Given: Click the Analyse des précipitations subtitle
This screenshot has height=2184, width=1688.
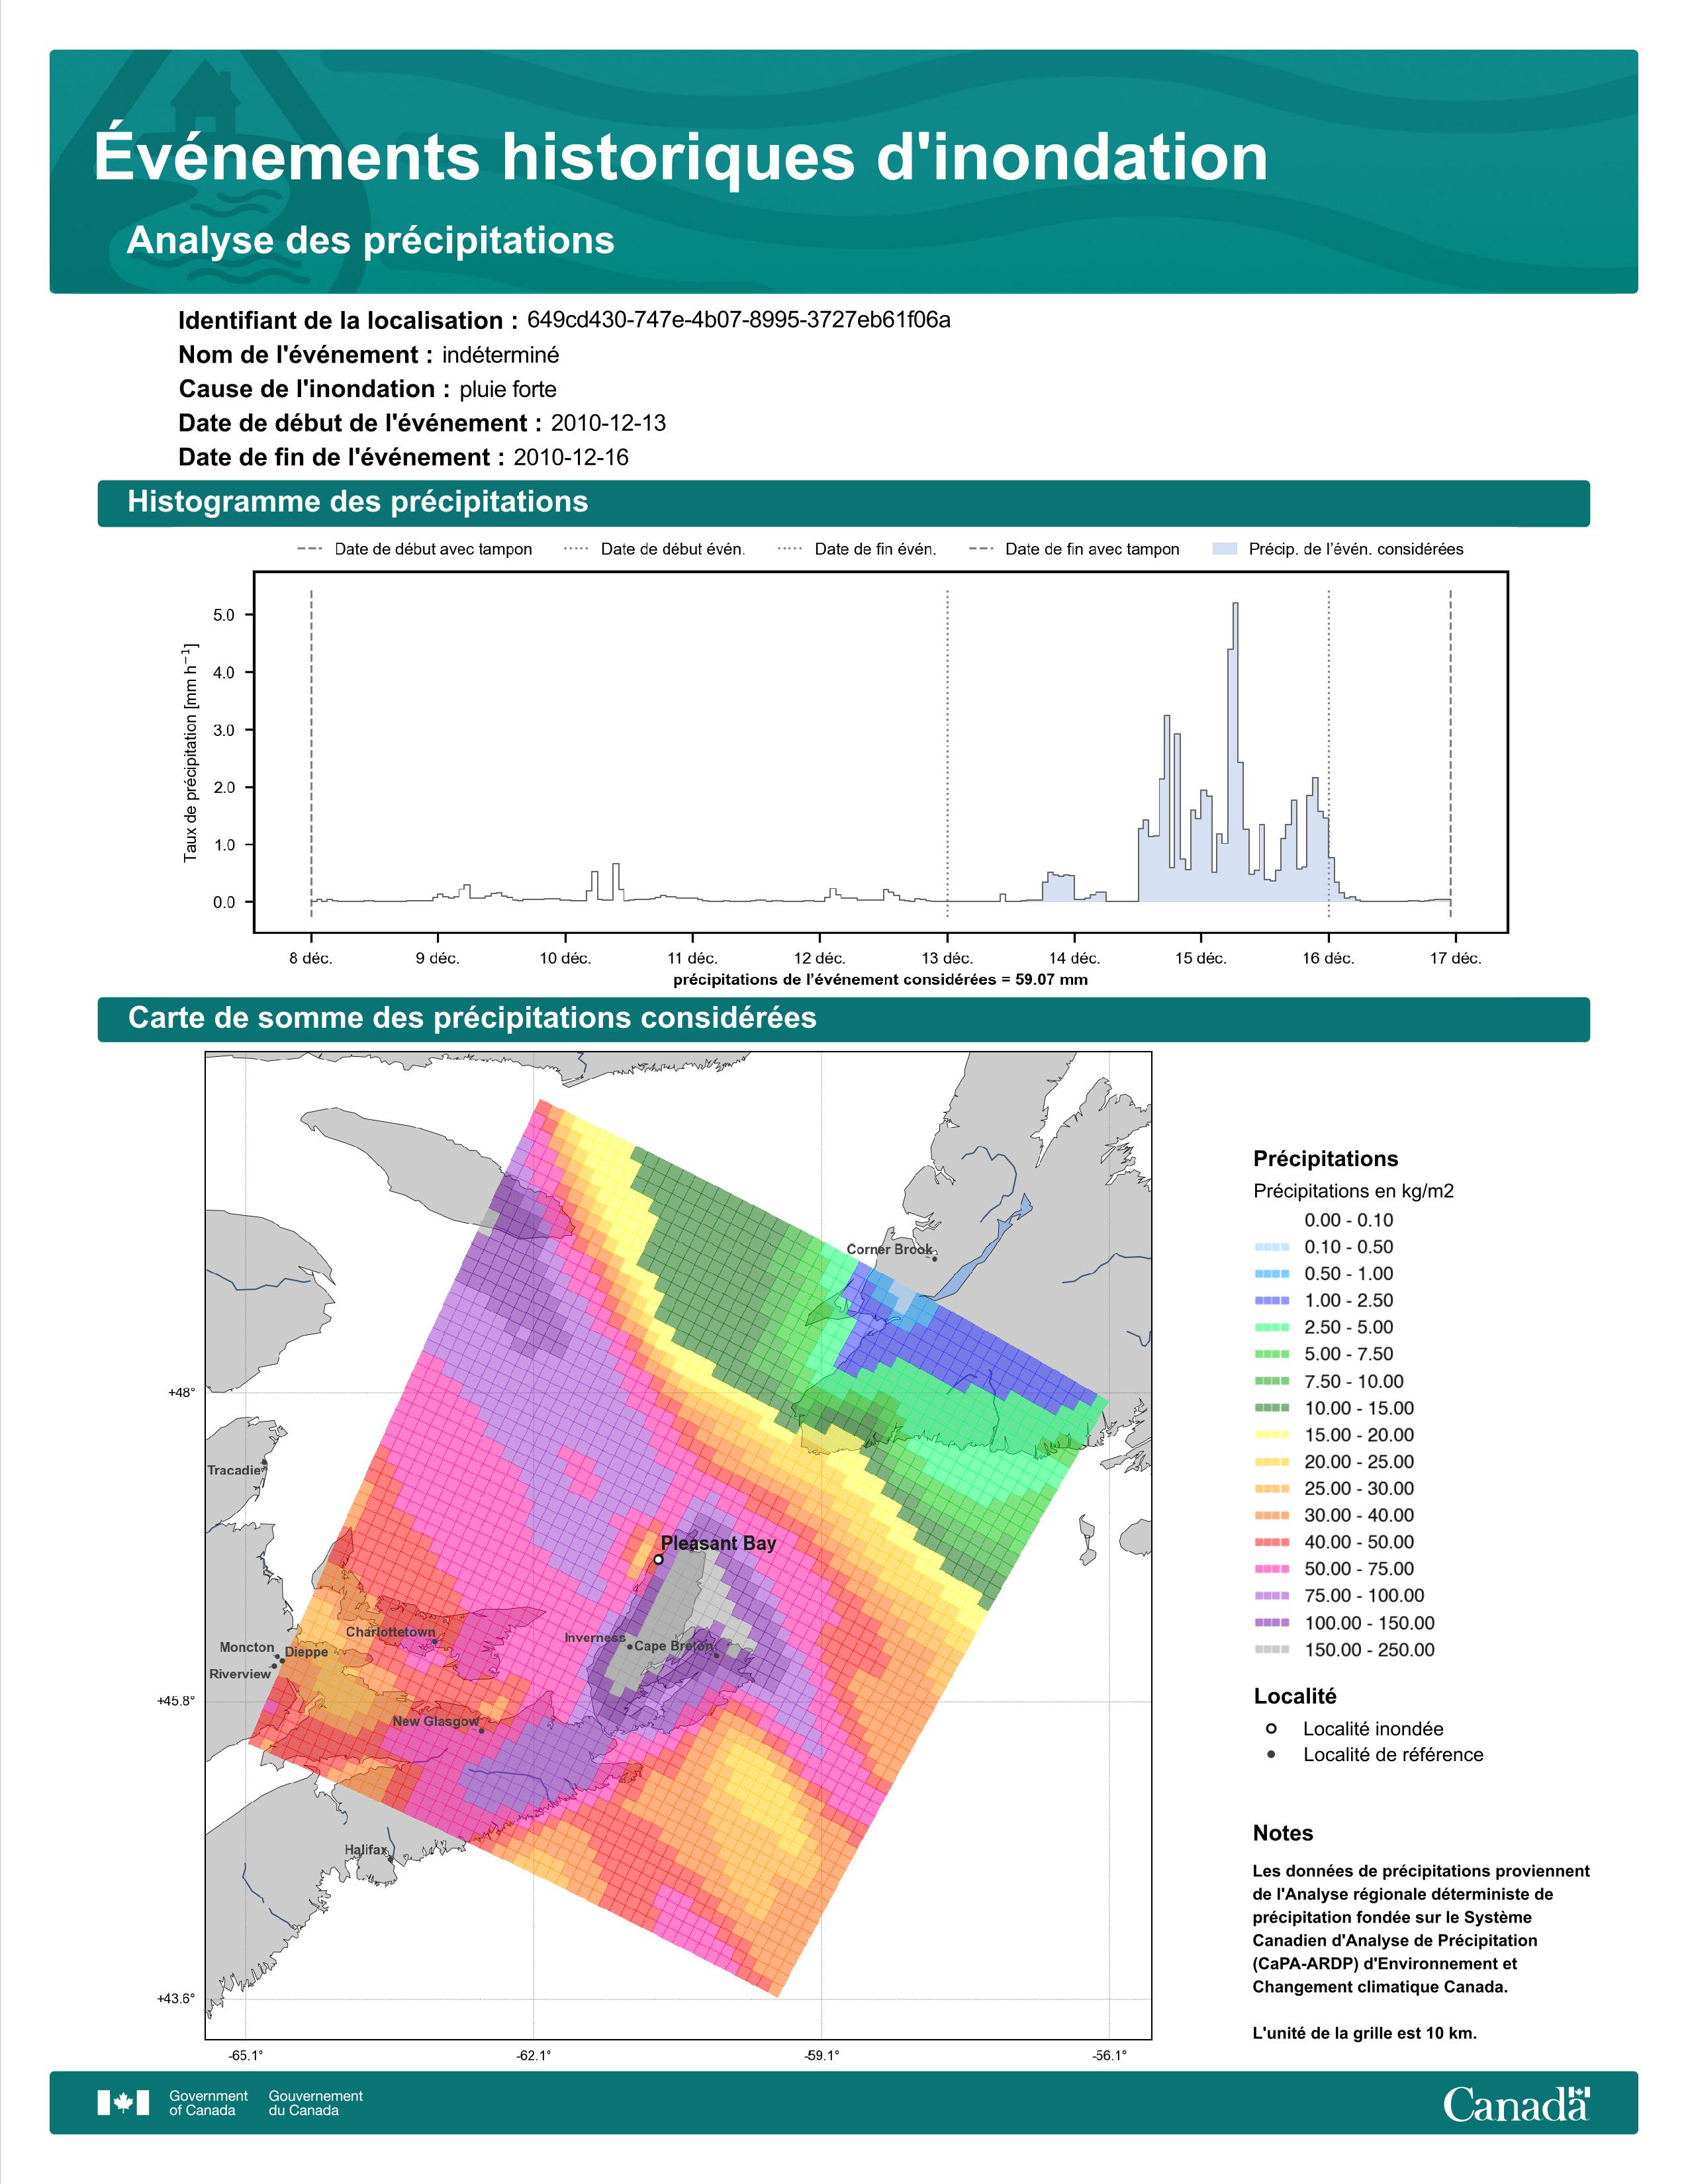Looking at the screenshot, I should (371, 240).
